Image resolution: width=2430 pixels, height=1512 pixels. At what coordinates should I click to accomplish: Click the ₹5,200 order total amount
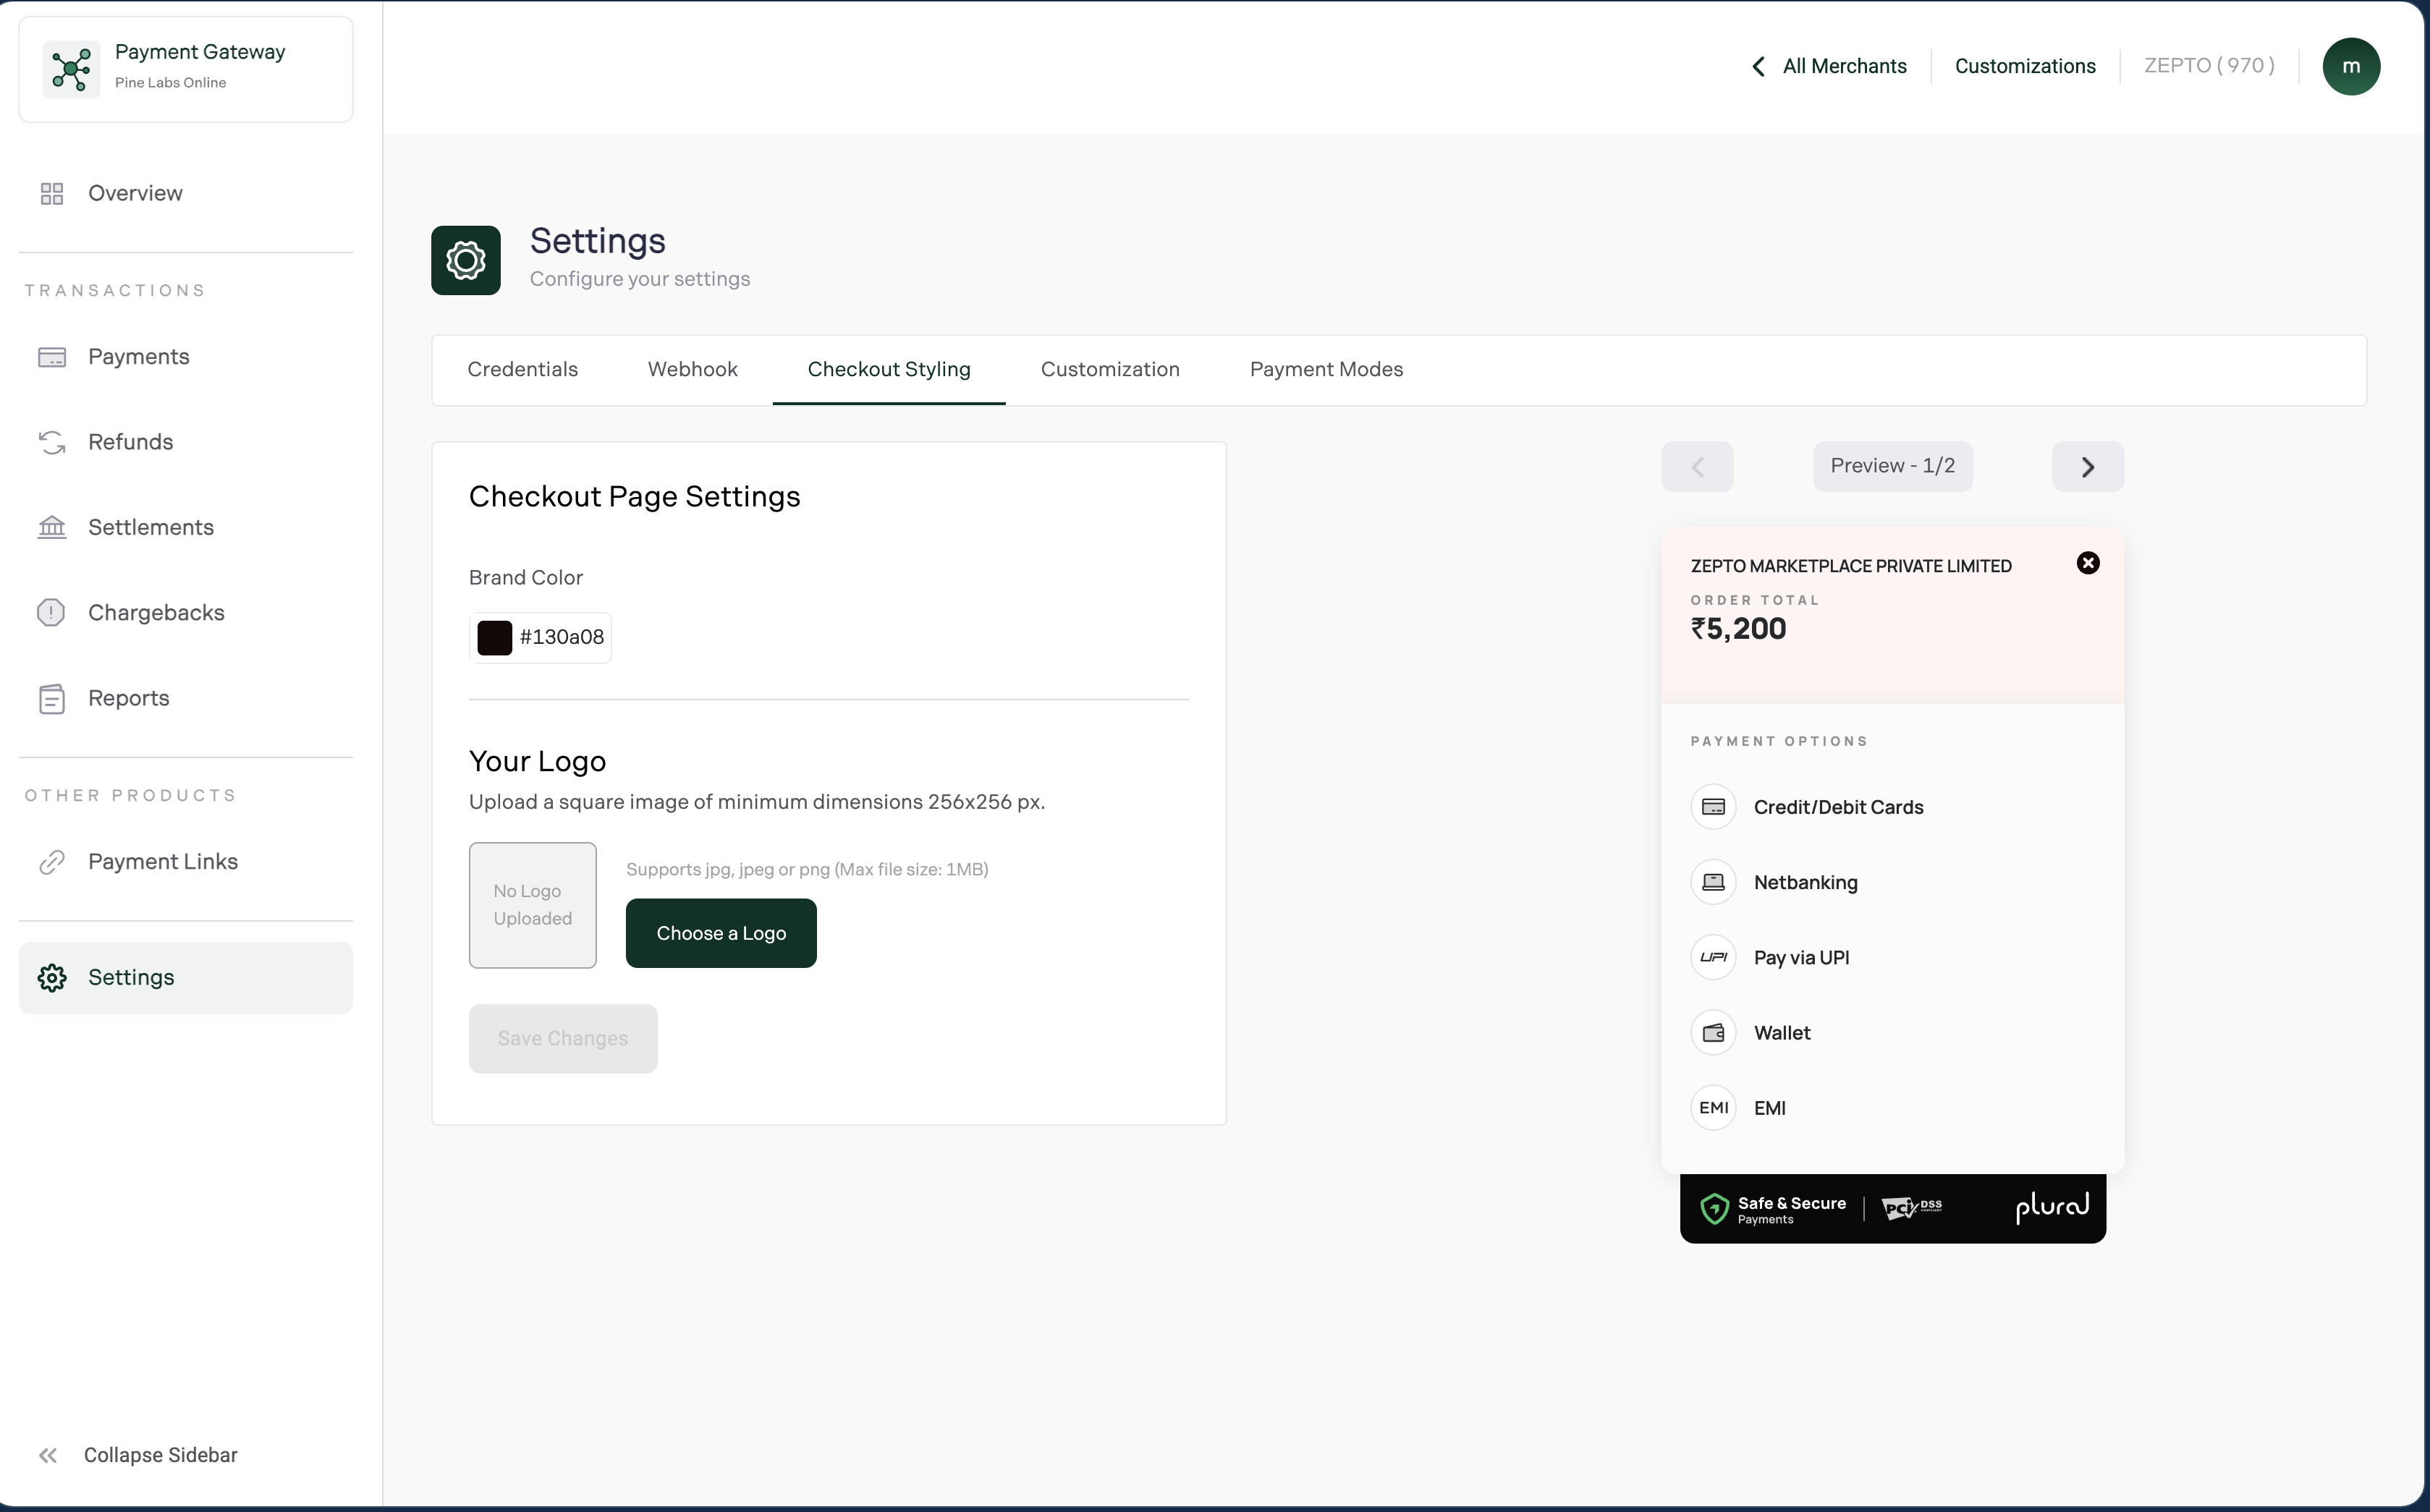(x=1738, y=629)
